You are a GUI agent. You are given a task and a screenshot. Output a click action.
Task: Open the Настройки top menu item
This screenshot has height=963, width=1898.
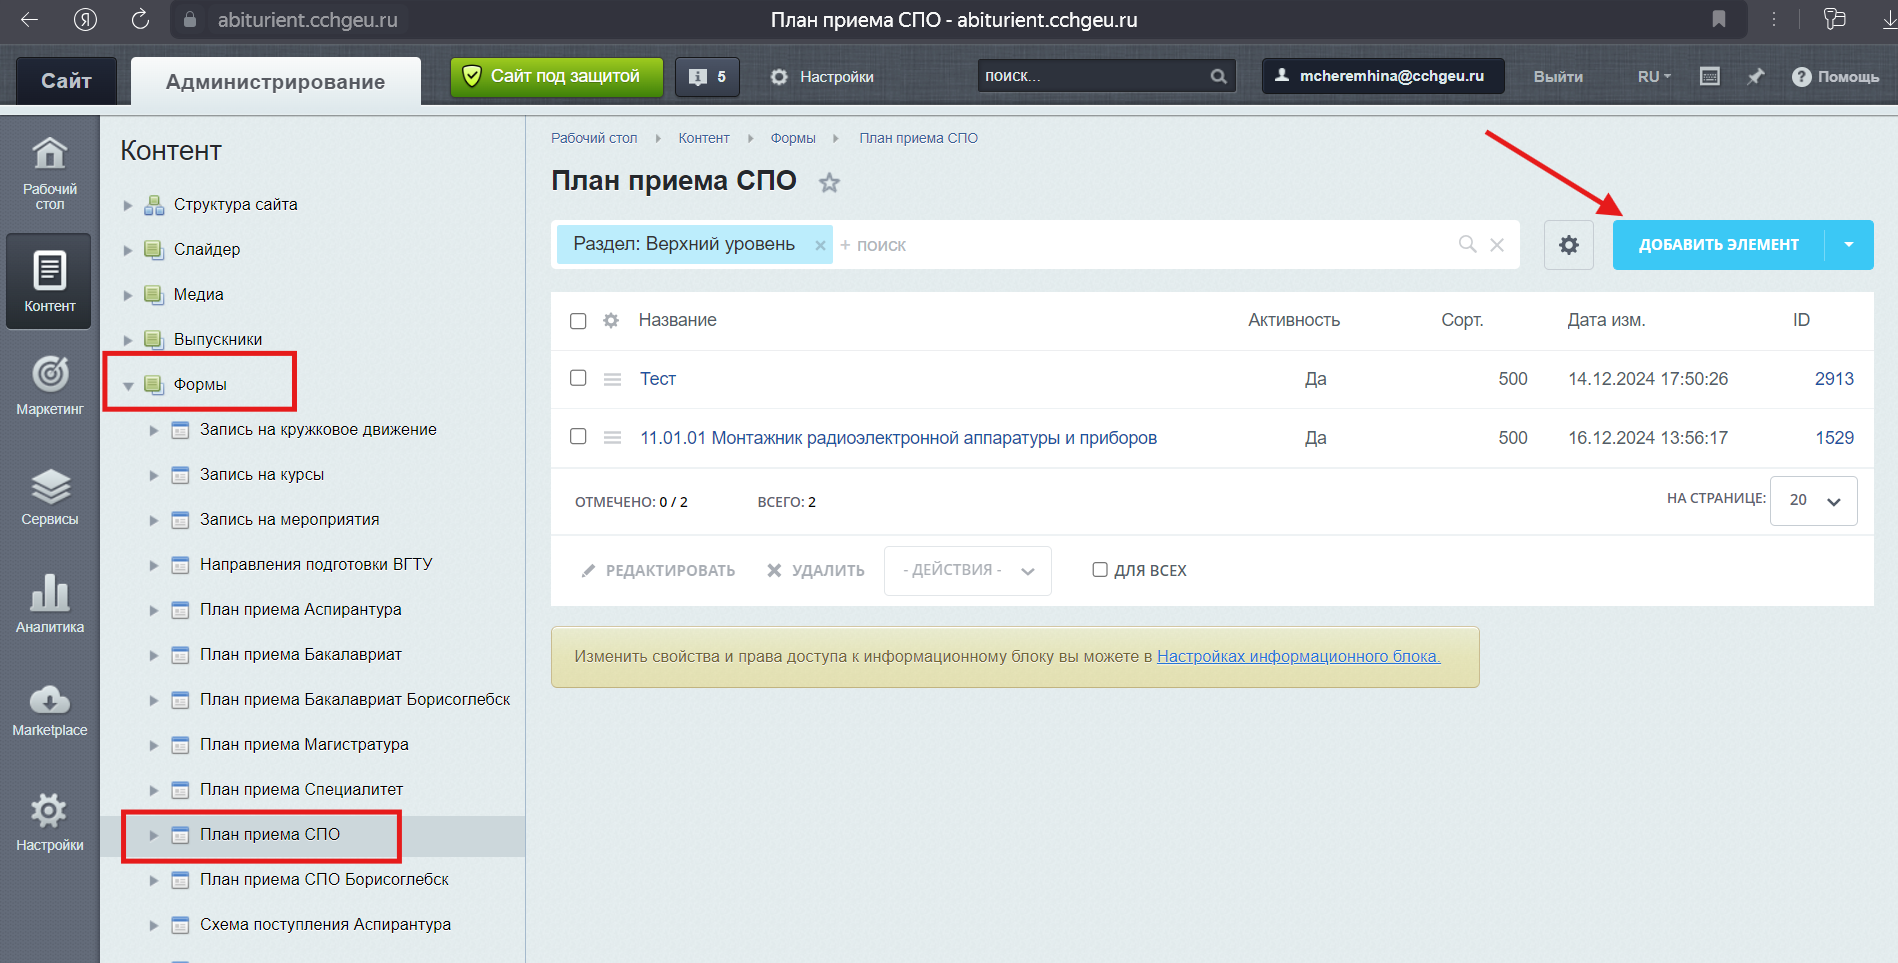pos(822,77)
